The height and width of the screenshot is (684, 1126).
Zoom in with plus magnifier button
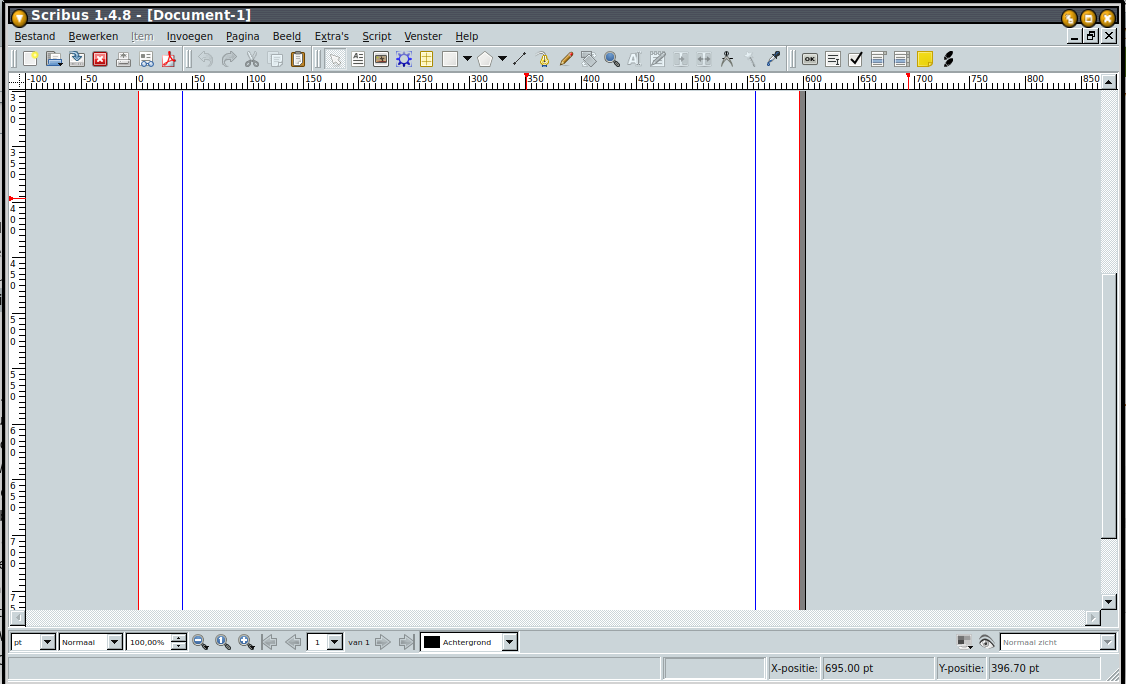click(246, 642)
